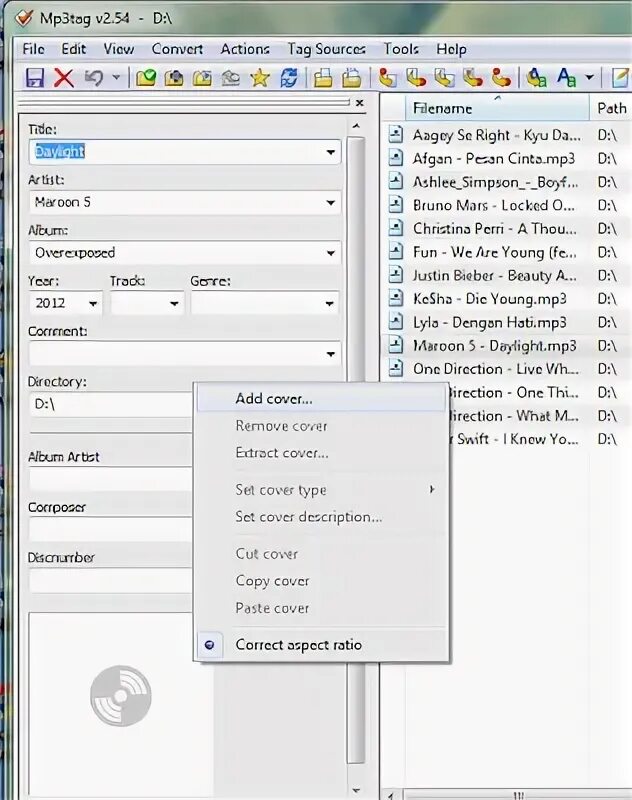632x800 pixels.
Task: Open the Actions menu
Action: 245,49
